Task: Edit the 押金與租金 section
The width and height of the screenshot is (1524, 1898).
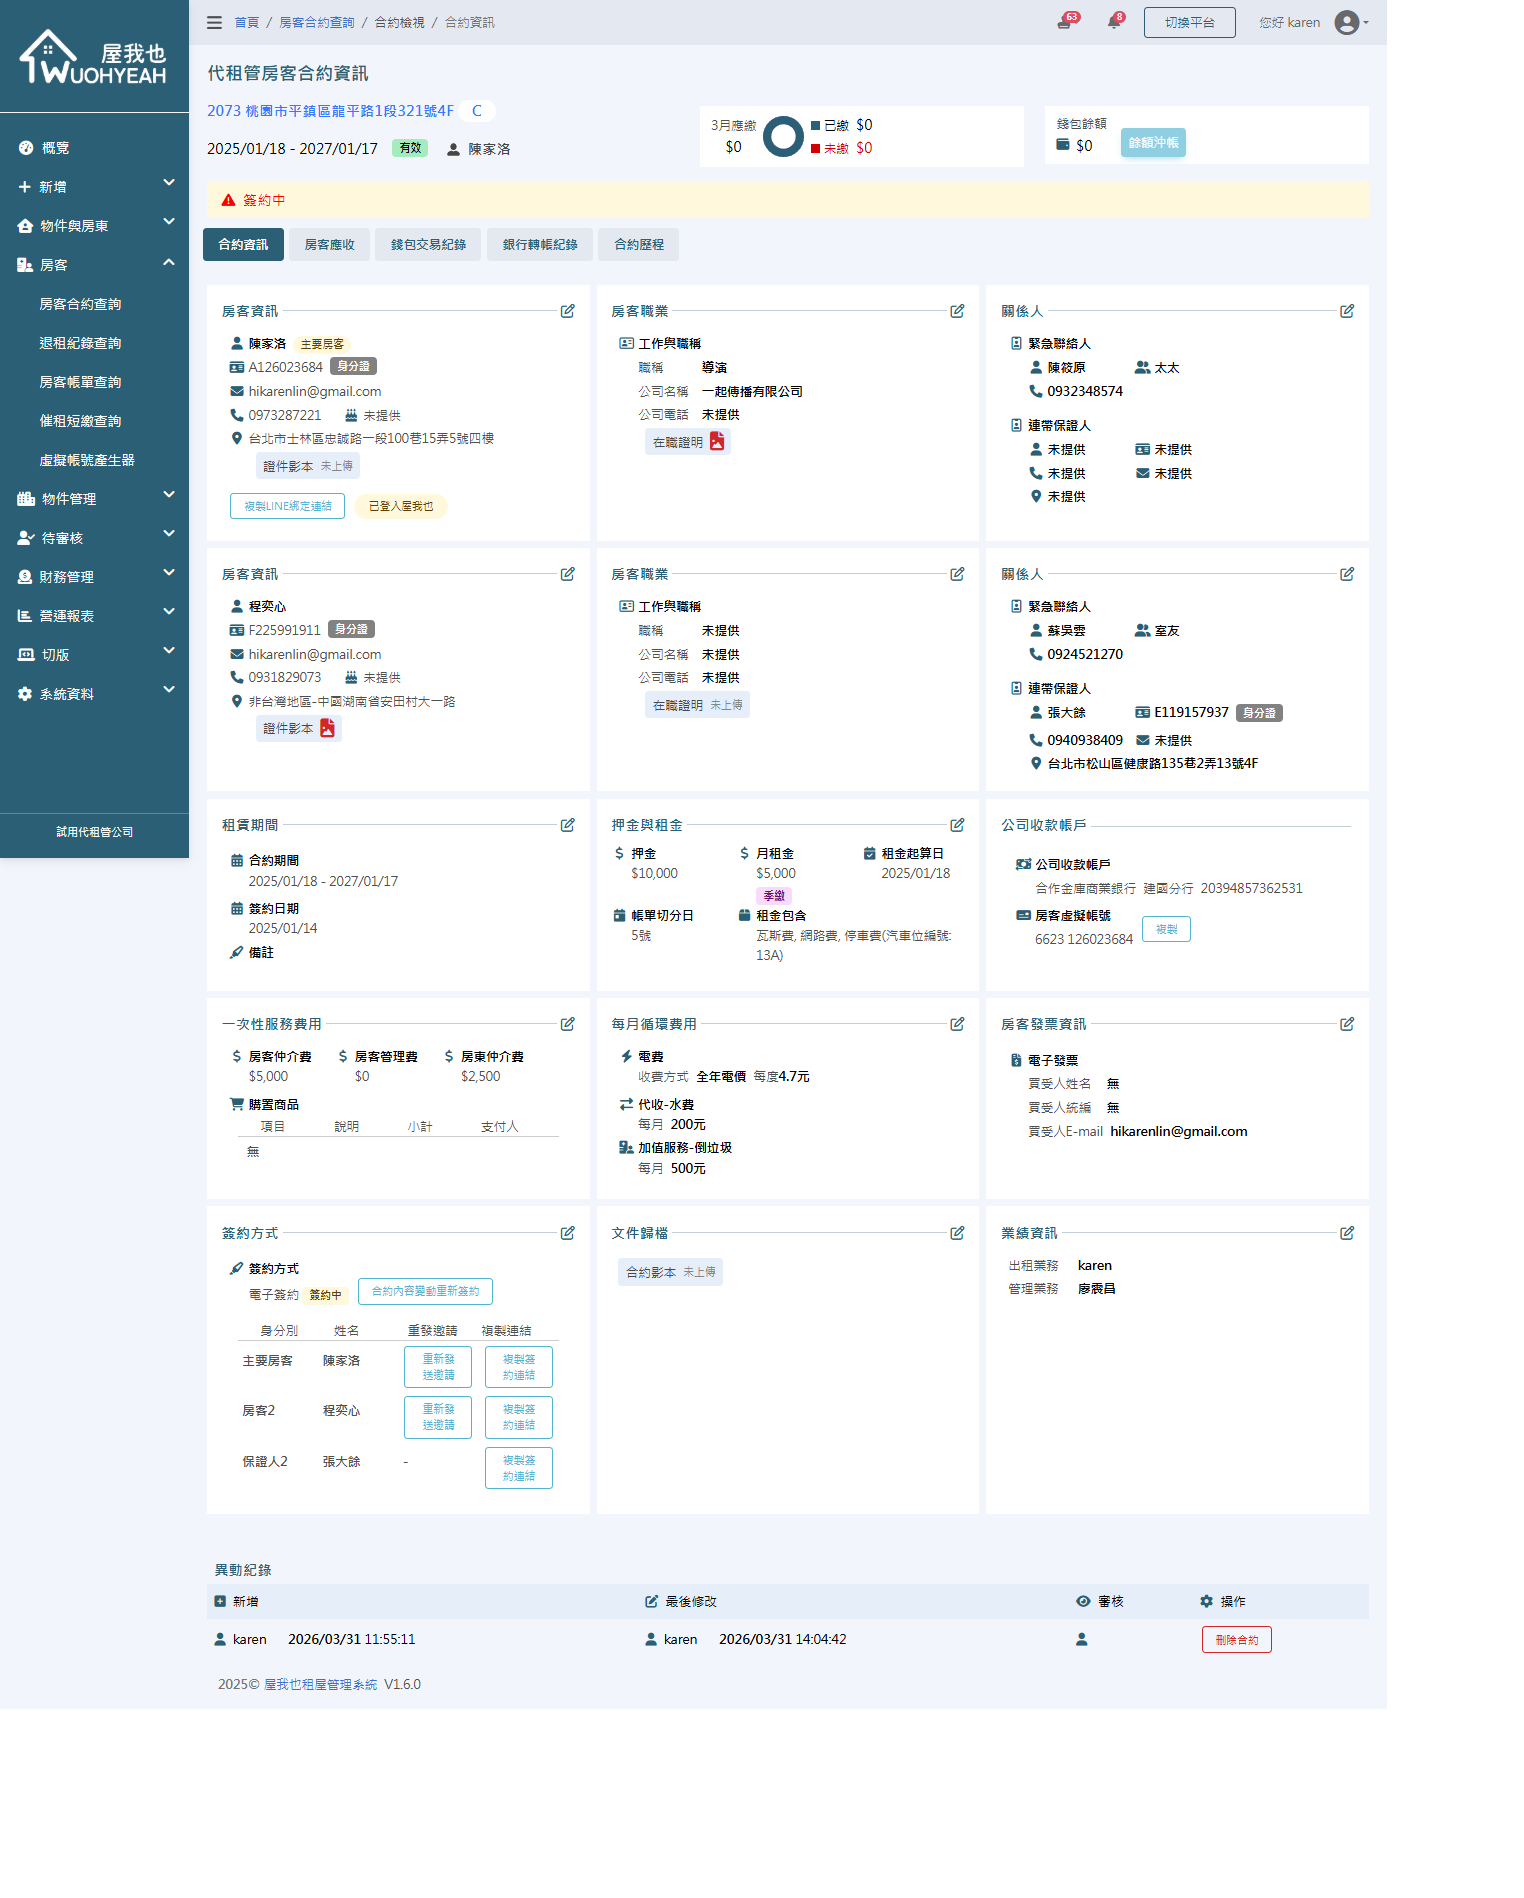Action: [x=957, y=825]
